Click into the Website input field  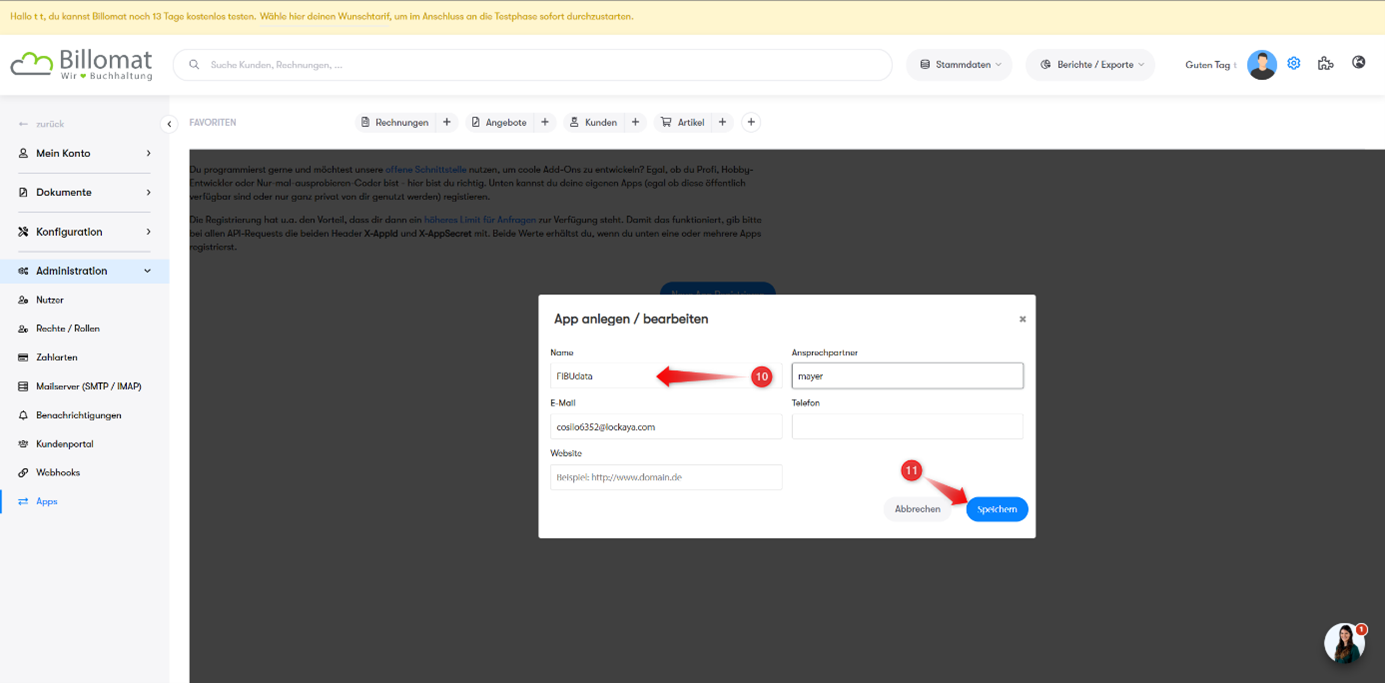[666, 477]
